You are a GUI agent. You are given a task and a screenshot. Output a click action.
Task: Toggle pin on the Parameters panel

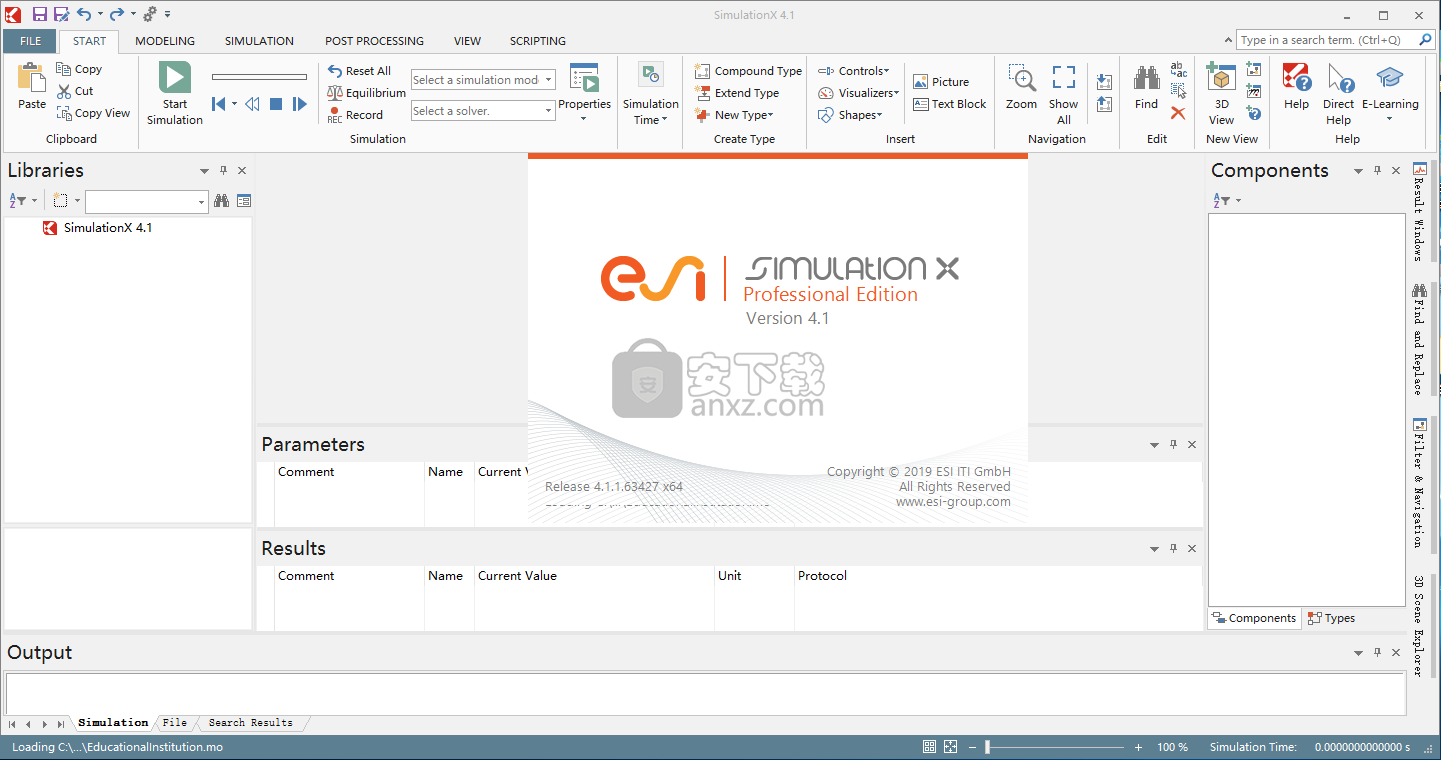pos(1173,445)
